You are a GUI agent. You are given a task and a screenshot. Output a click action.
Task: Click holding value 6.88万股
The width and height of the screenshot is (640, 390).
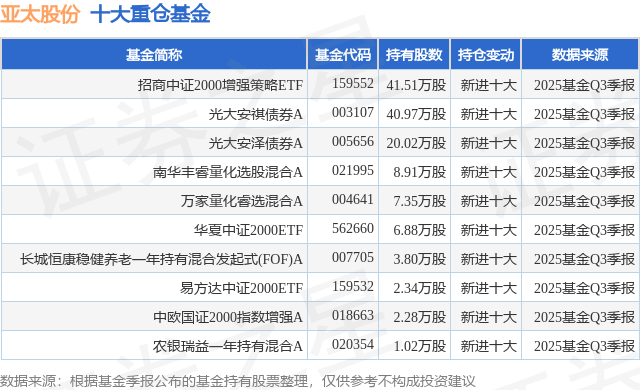pos(420,230)
